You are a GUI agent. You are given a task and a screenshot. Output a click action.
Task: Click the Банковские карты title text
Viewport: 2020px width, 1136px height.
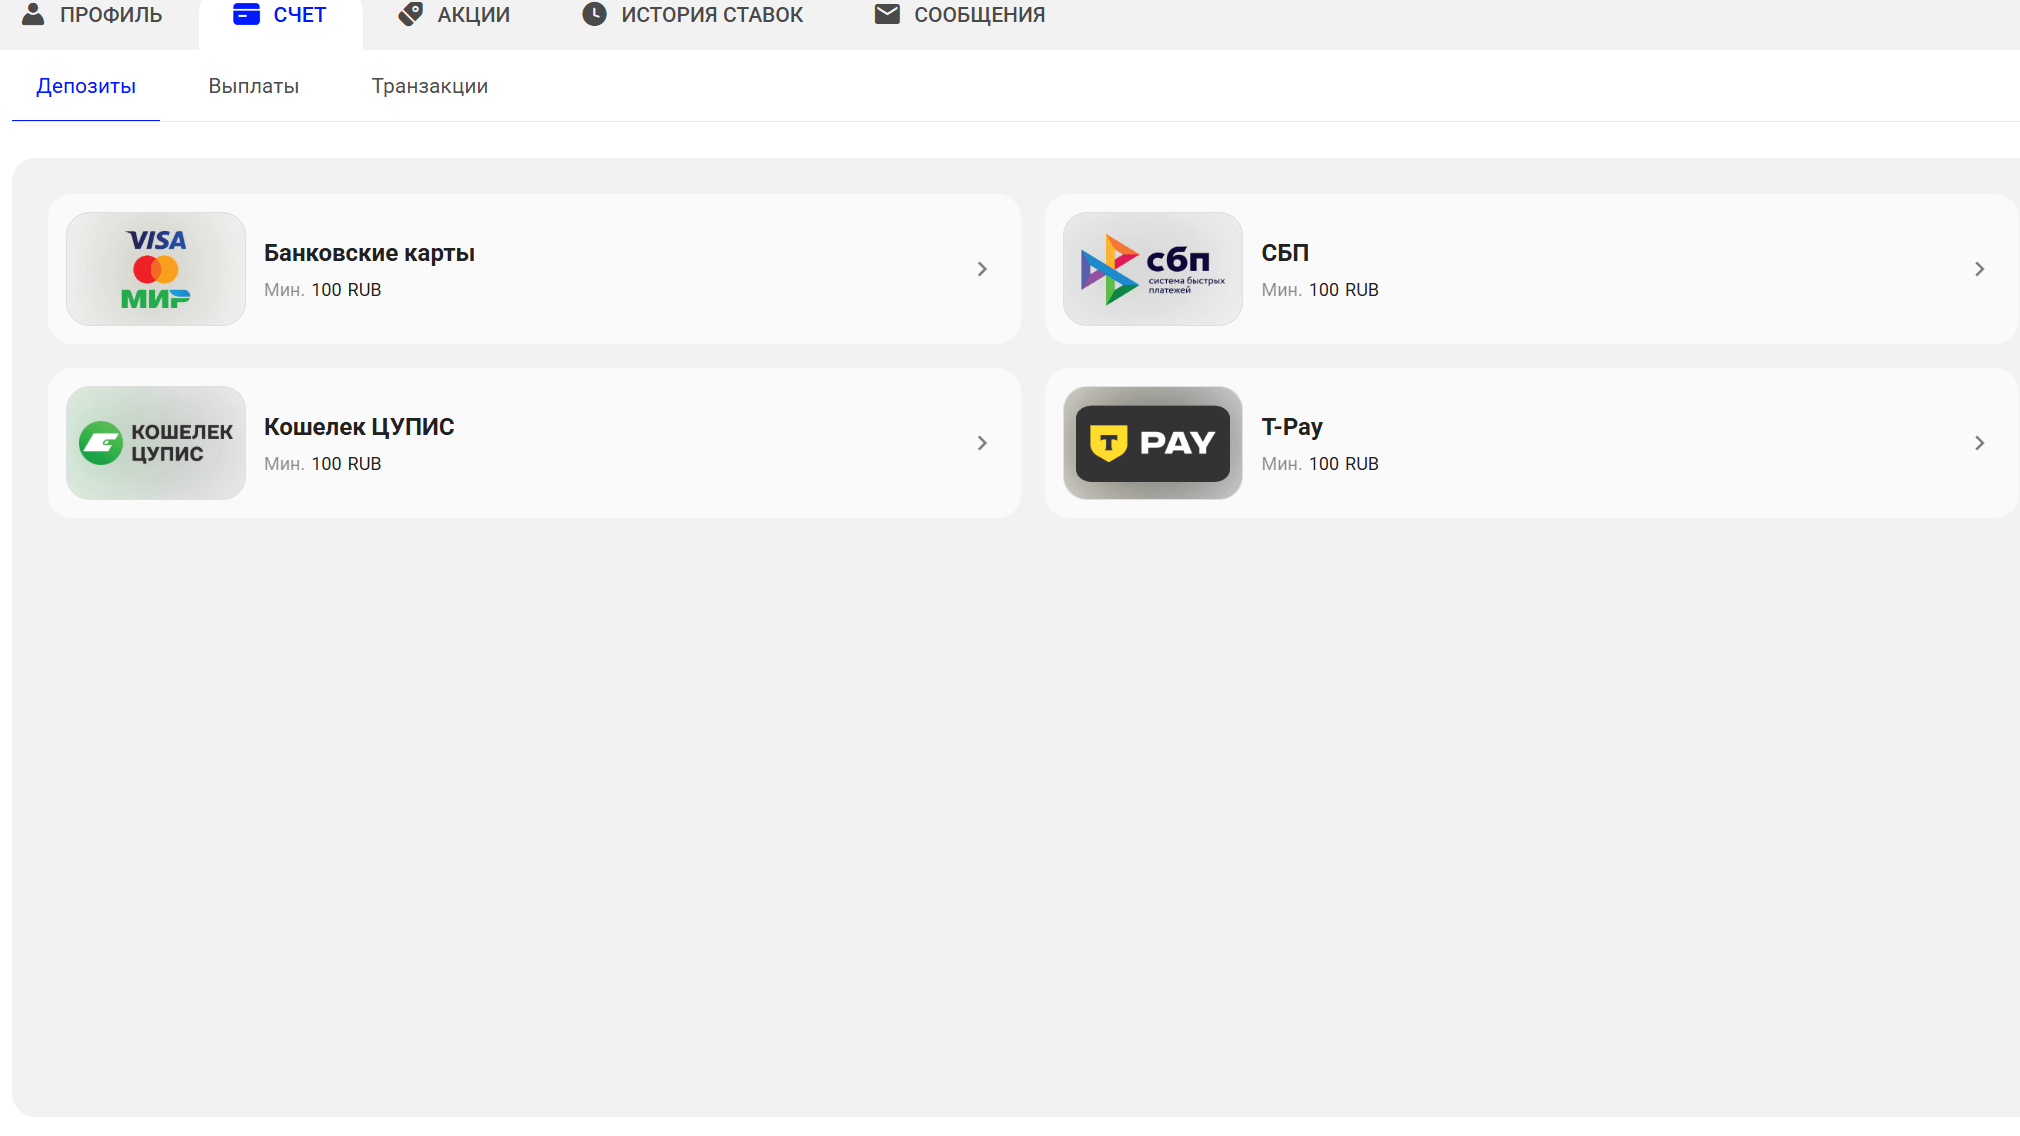click(x=369, y=253)
